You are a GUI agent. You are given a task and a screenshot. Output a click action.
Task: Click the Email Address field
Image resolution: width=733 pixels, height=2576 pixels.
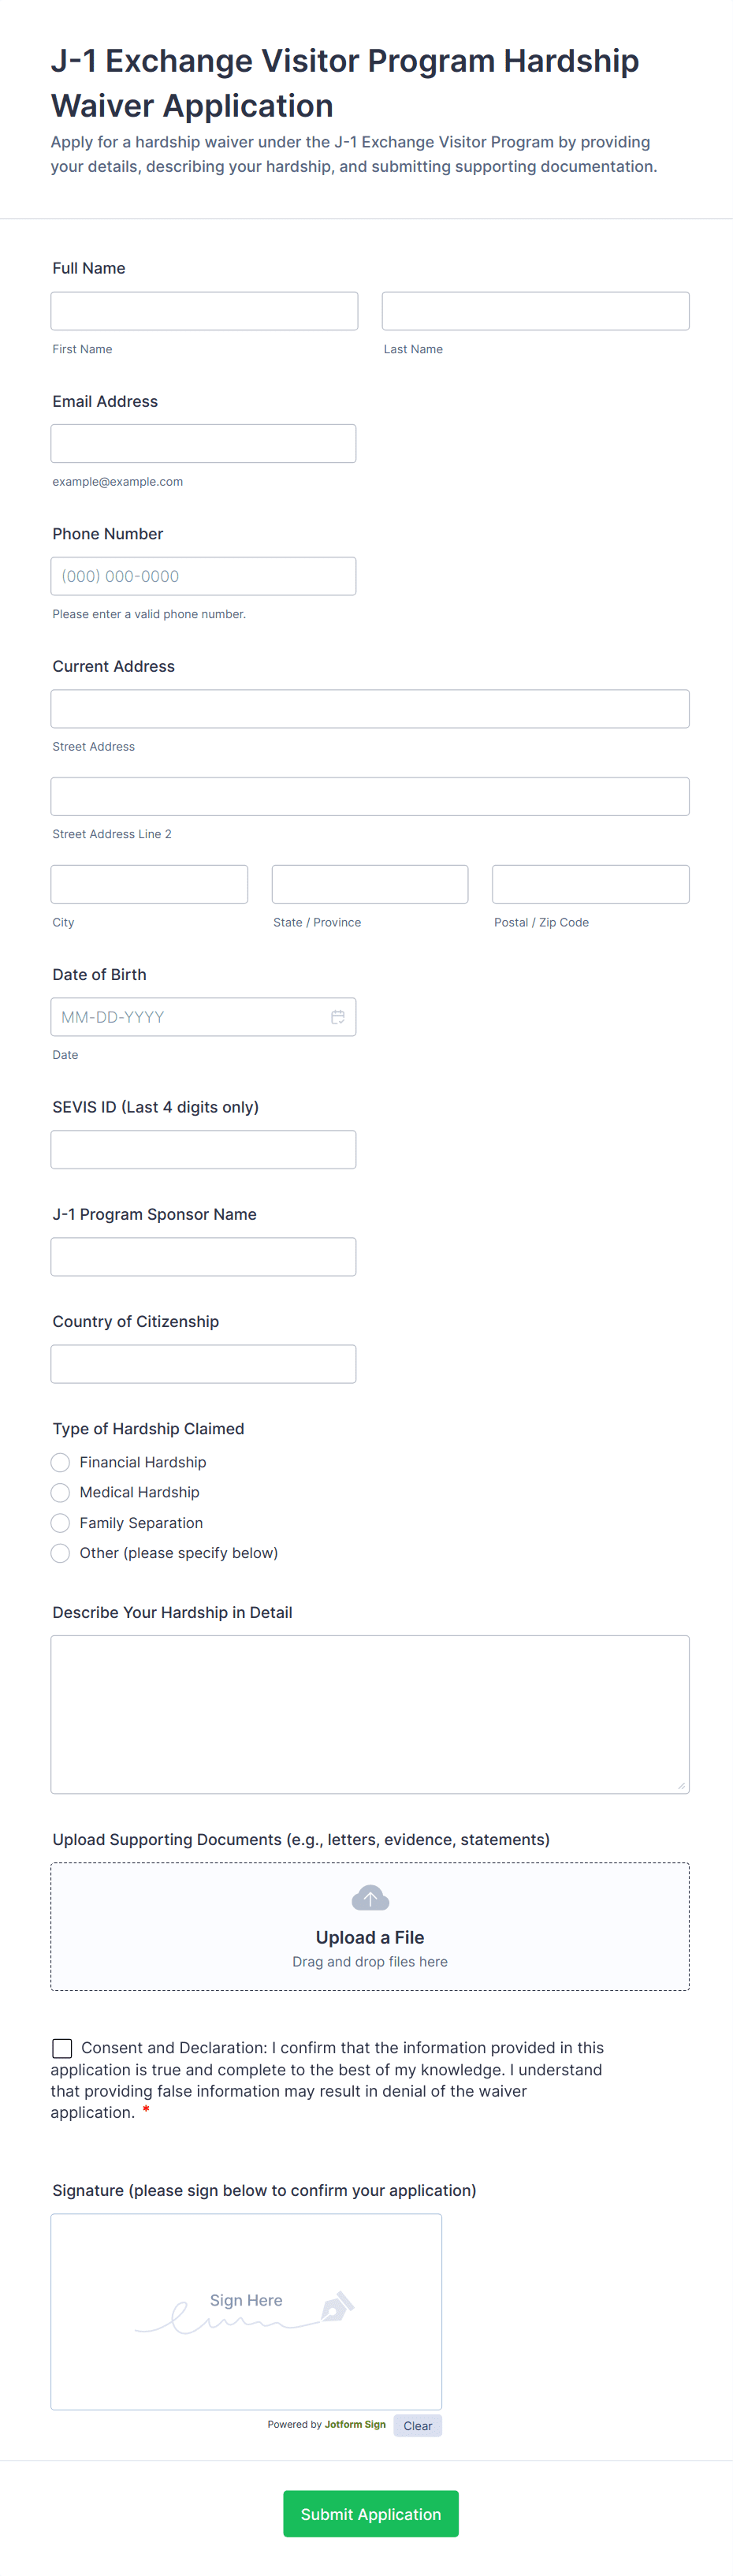203,444
